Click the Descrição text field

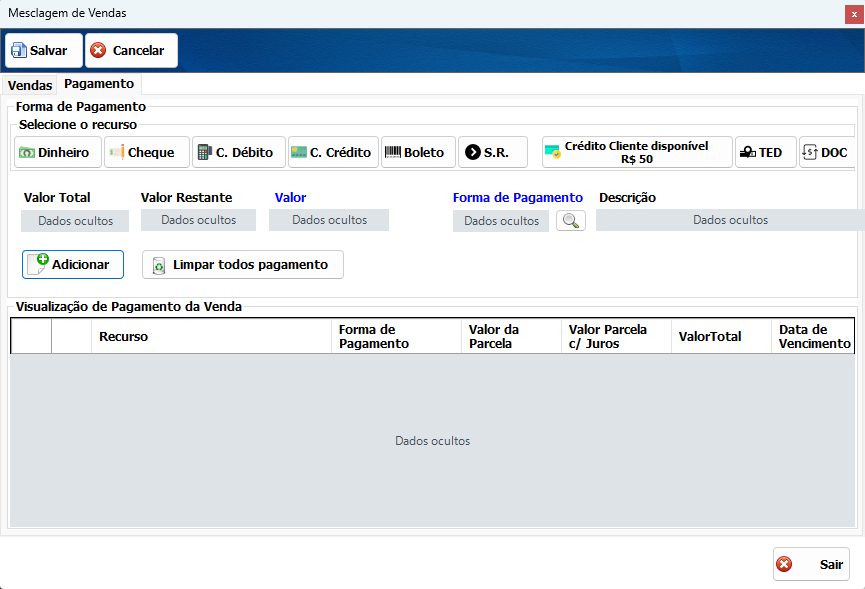pyautogui.click(x=730, y=220)
